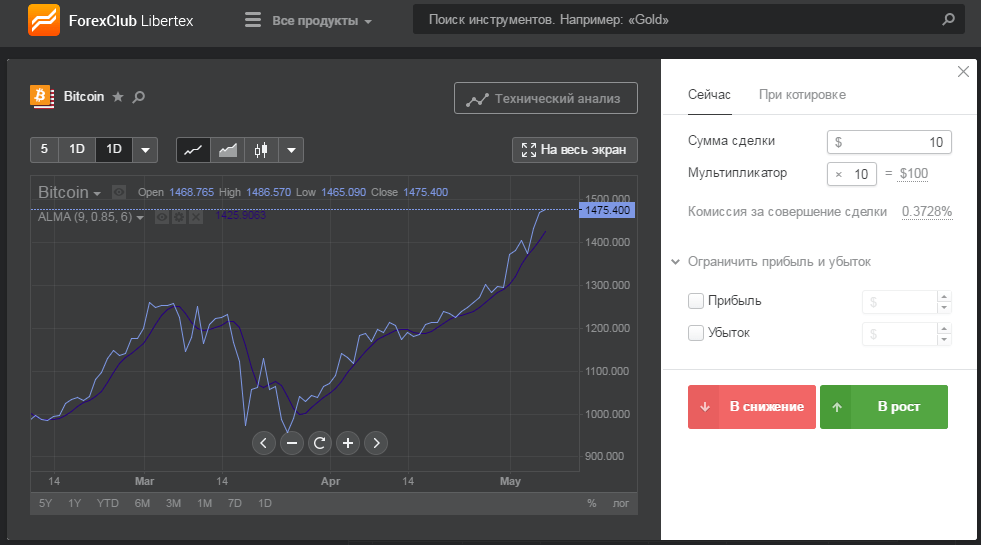
Task: Open the chart type dropdown arrow
Action: tap(291, 150)
